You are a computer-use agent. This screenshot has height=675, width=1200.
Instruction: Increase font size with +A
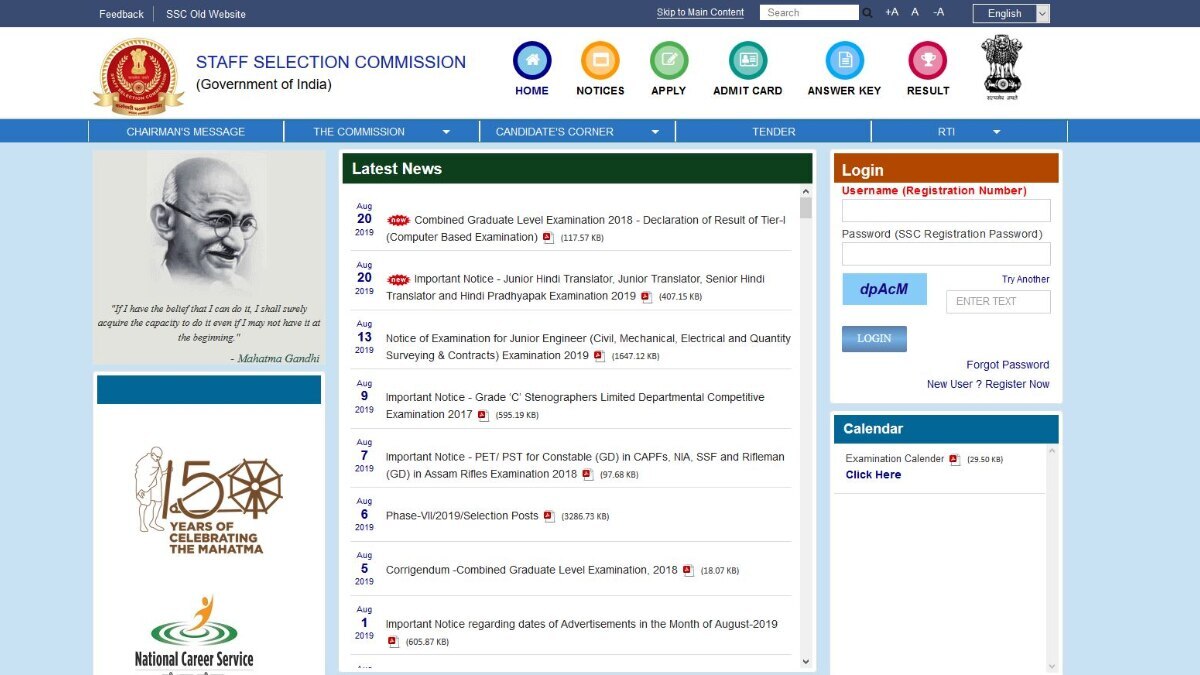coord(891,12)
